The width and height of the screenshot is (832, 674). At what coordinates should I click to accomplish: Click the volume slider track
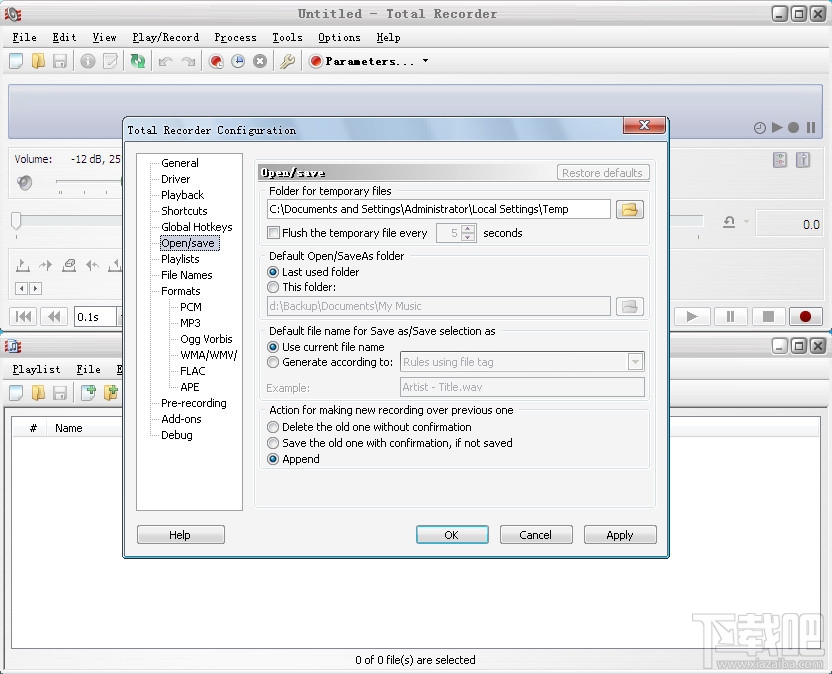coord(89,182)
